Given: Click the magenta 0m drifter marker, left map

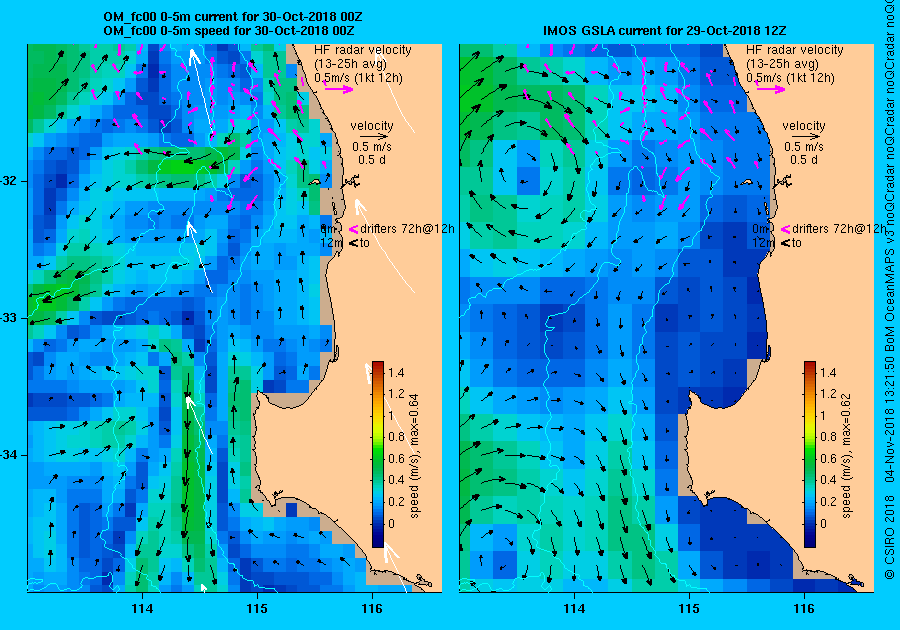Looking at the screenshot, I should 354,229.
